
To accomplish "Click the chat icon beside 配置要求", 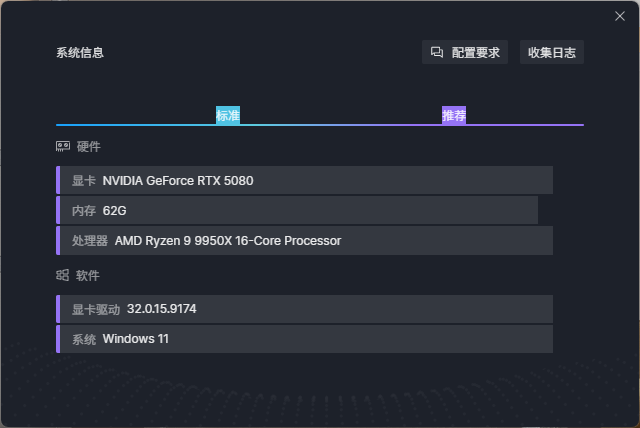I will (x=437, y=53).
